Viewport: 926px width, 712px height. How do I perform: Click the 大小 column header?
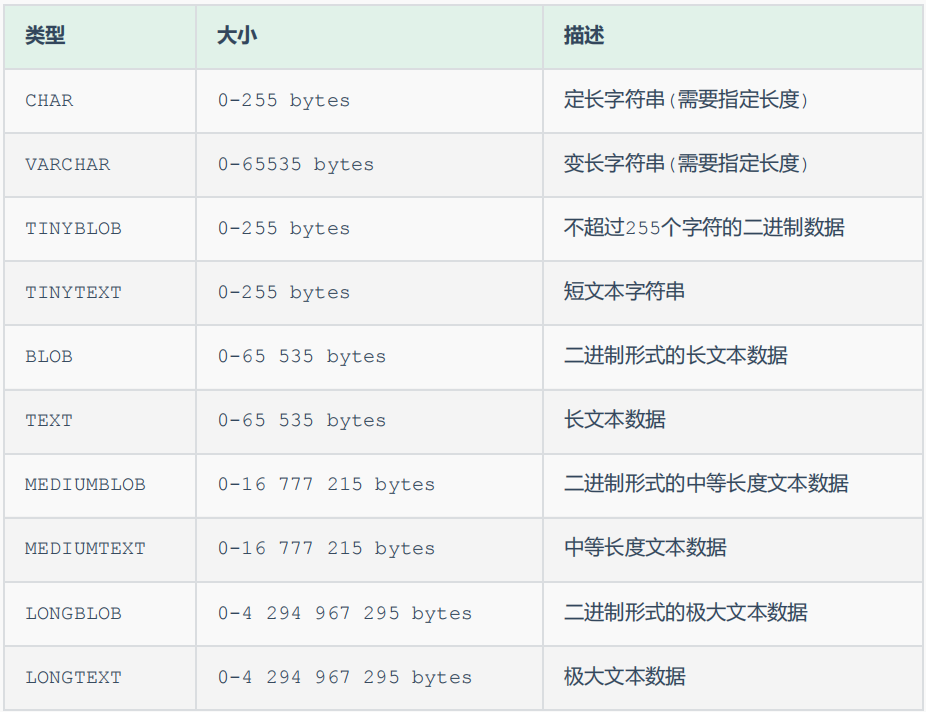(x=236, y=36)
